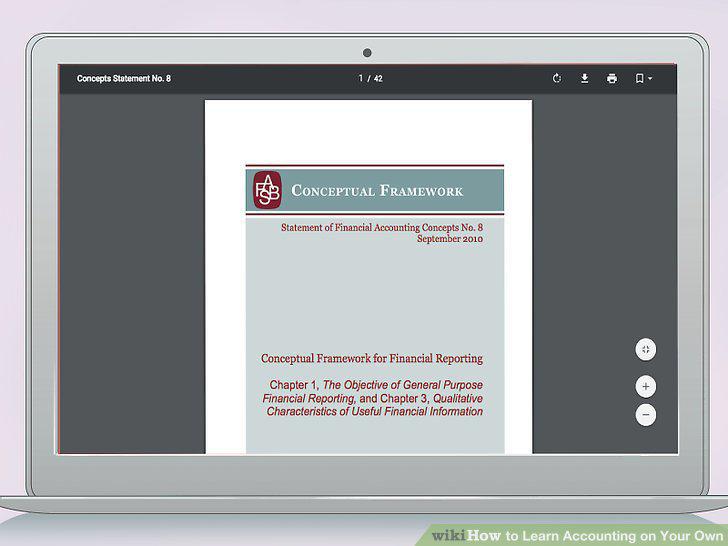Click the FASB logo on the cover
The width and height of the screenshot is (728, 546).
pyautogui.click(x=267, y=190)
